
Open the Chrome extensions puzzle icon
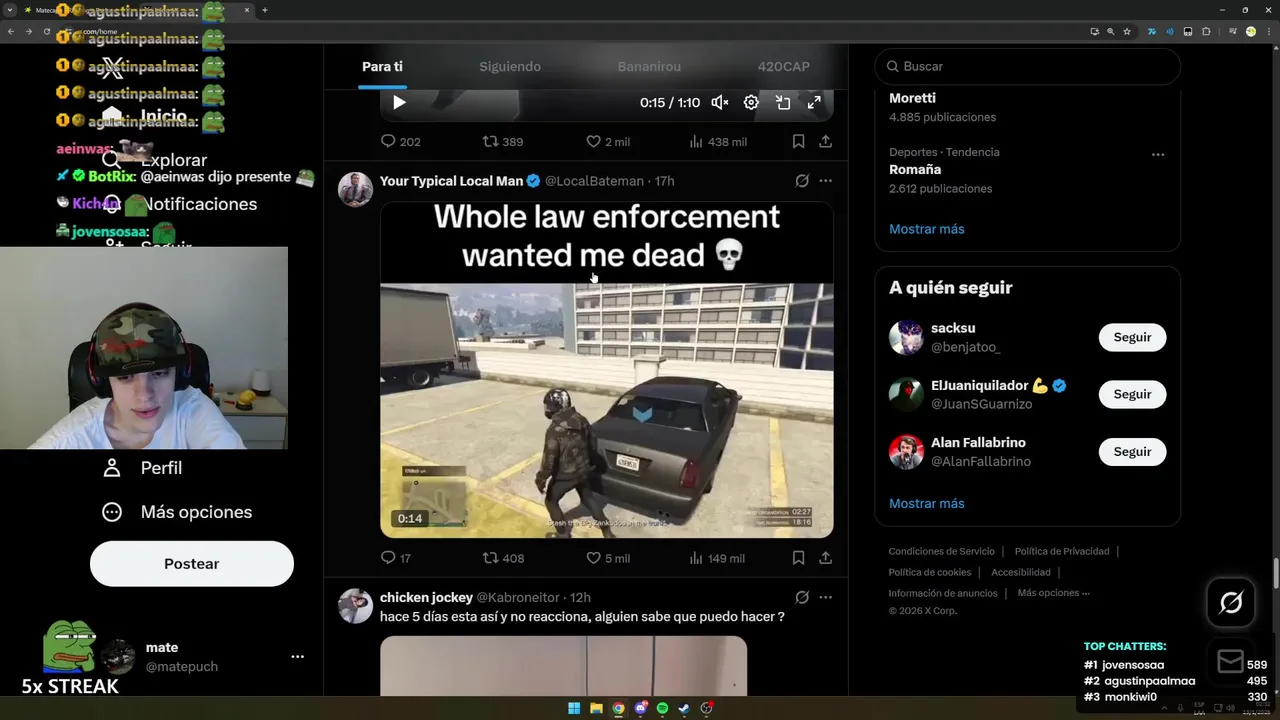(x=1206, y=31)
